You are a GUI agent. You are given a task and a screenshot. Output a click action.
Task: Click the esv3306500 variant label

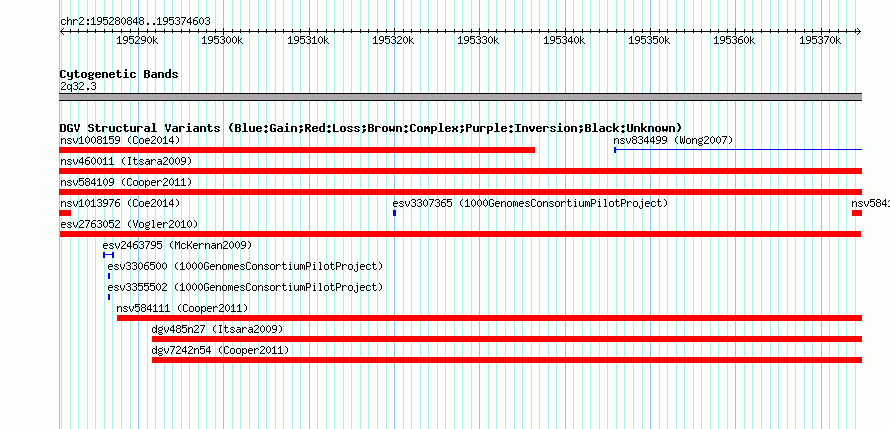[x=245, y=266]
